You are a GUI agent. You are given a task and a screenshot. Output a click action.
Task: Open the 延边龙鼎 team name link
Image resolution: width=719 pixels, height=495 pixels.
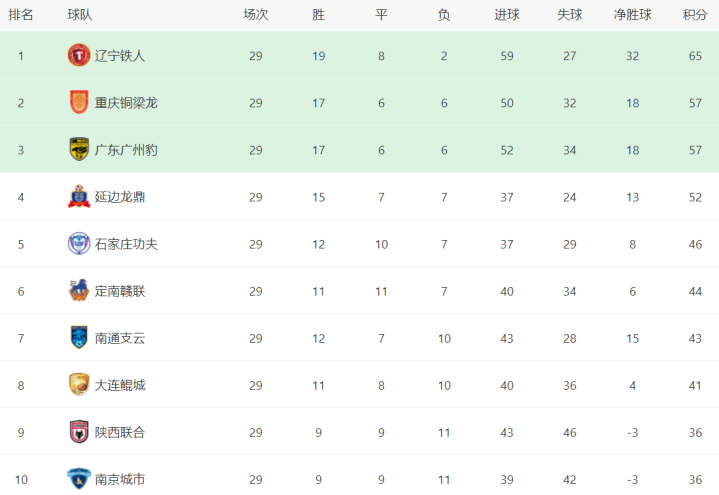pyautogui.click(x=120, y=197)
